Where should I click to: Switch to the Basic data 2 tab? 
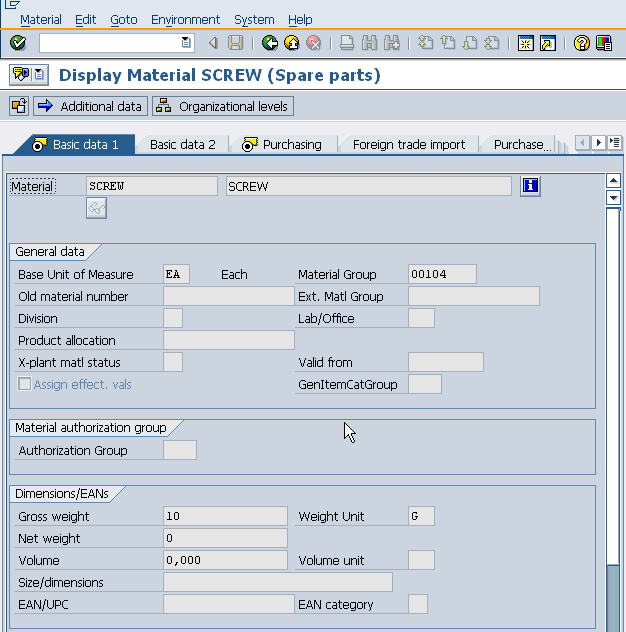182,144
